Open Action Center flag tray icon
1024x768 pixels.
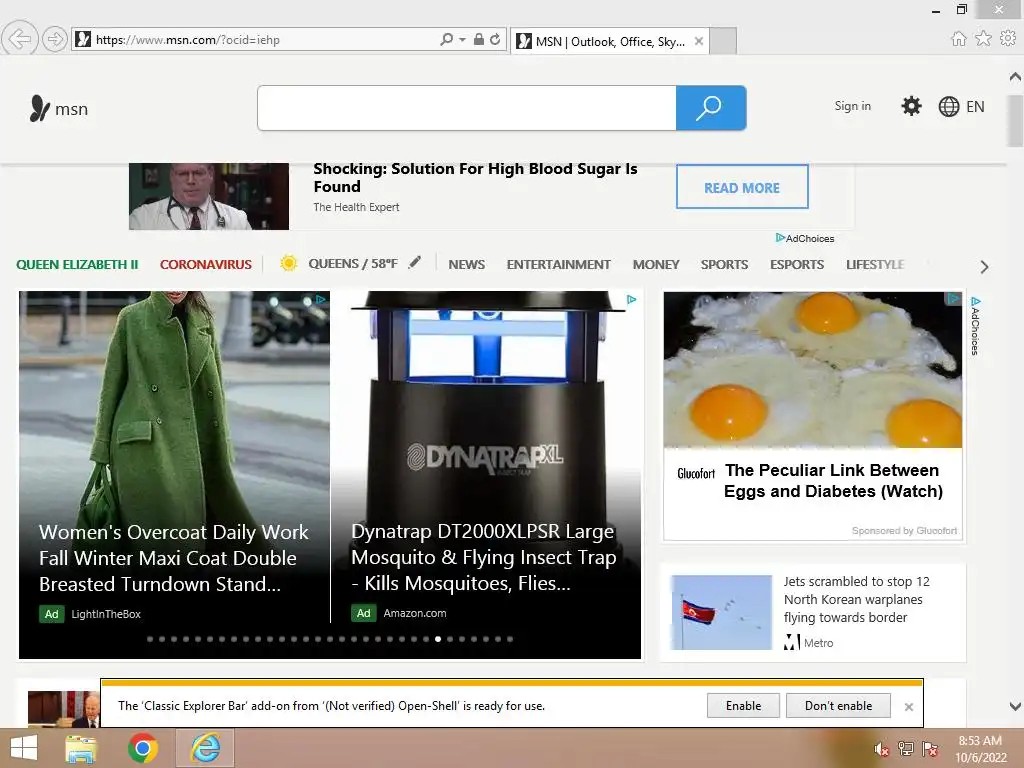[930, 748]
